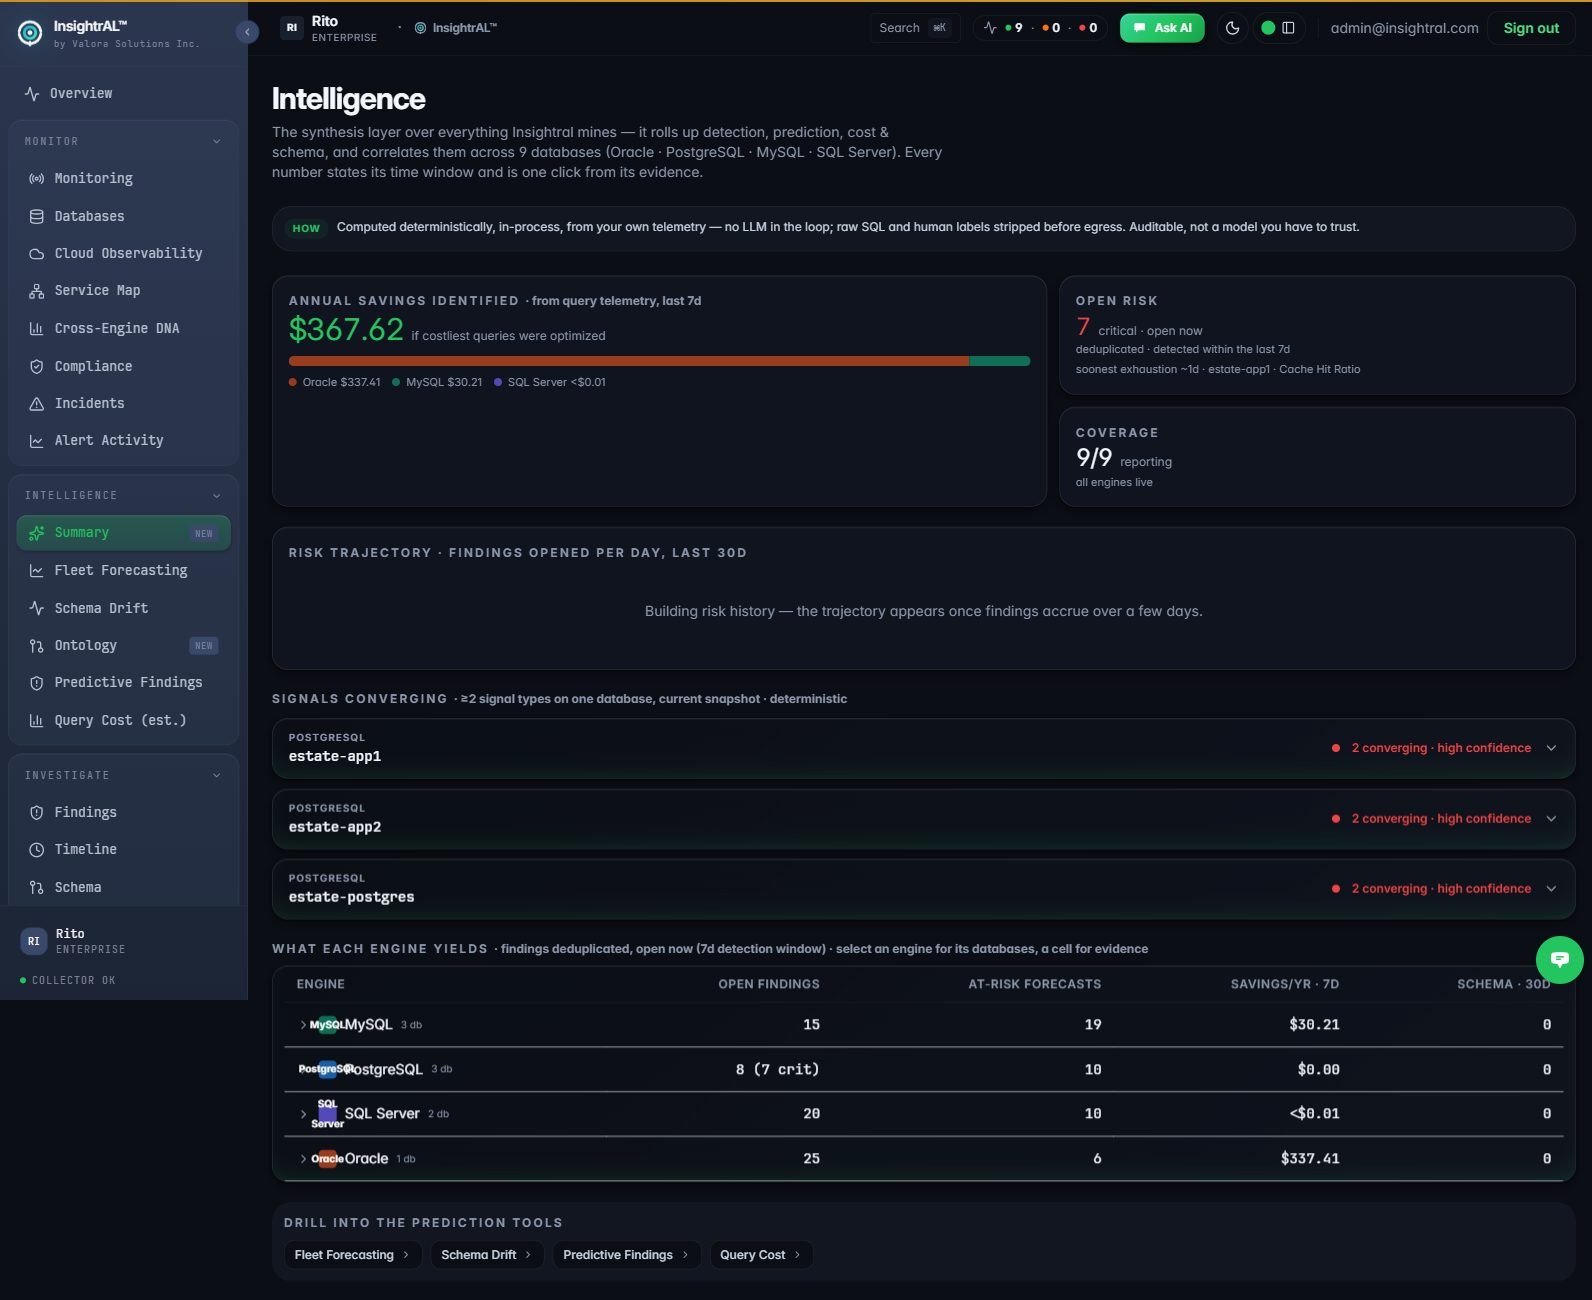The image size is (1592, 1300).
Task: Click the Open Risk card
Action: point(1317,335)
